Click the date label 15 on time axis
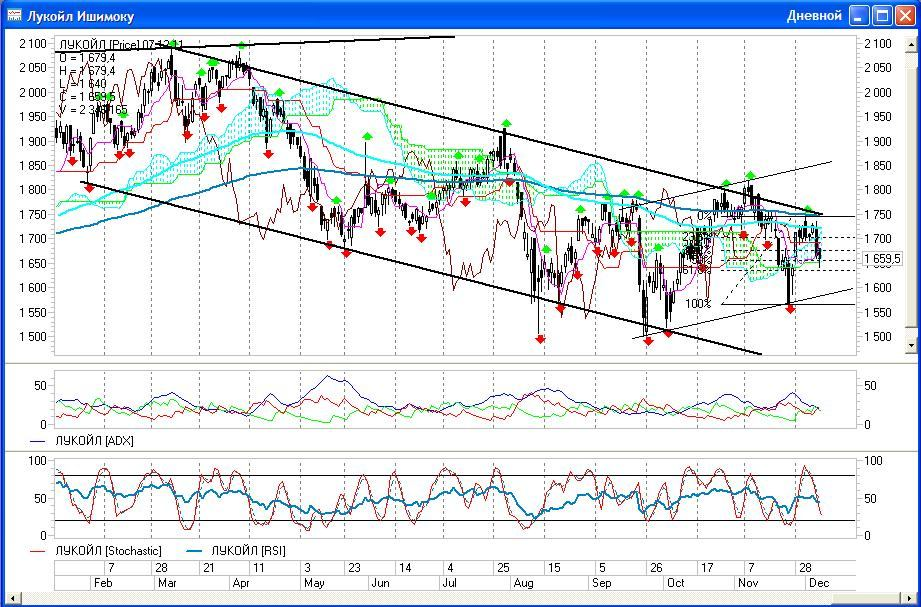 pos(554,568)
